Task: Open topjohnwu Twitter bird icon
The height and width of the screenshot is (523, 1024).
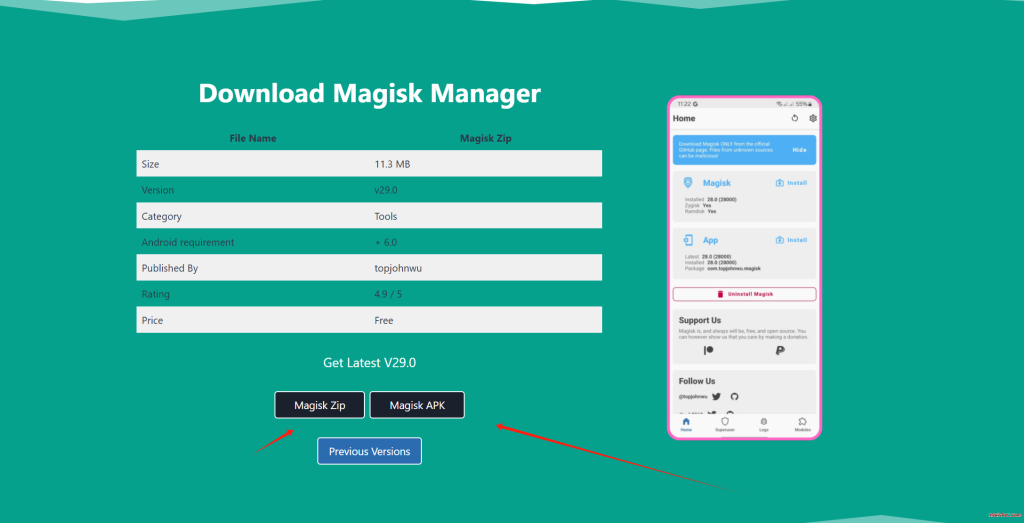Action: (x=716, y=396)
